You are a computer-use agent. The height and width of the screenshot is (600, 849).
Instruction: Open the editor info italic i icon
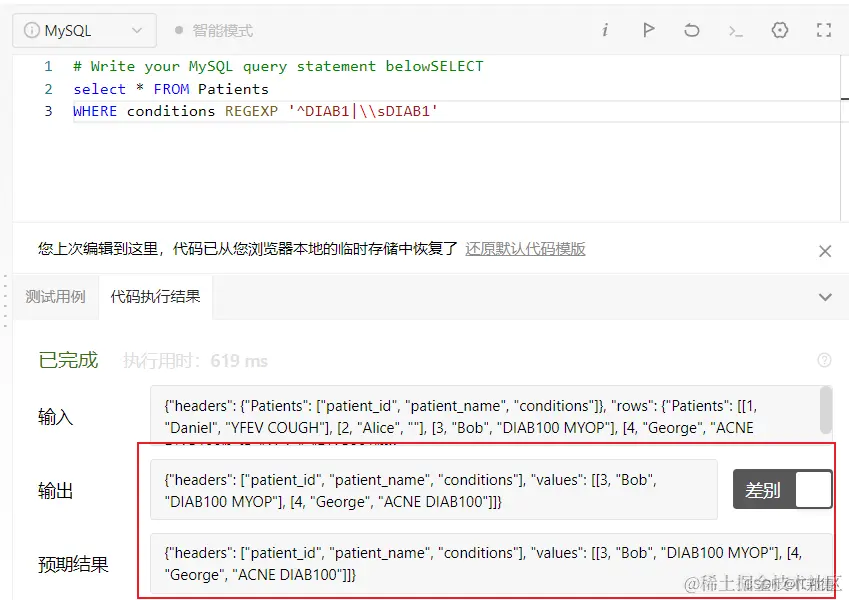click(605, 30)
